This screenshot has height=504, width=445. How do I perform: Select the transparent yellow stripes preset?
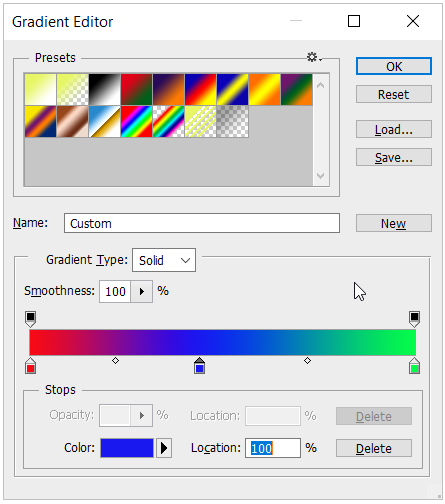click(201, 121)
